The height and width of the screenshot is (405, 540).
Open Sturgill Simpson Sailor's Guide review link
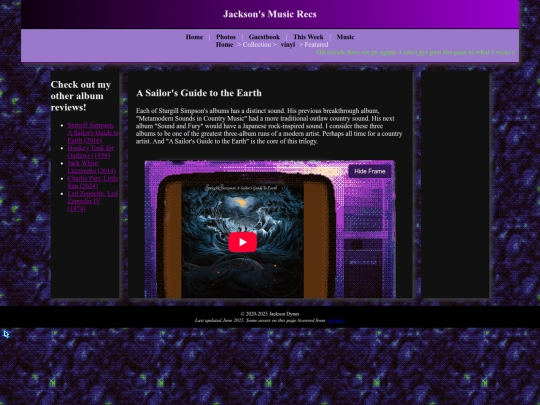click(93, 133)
